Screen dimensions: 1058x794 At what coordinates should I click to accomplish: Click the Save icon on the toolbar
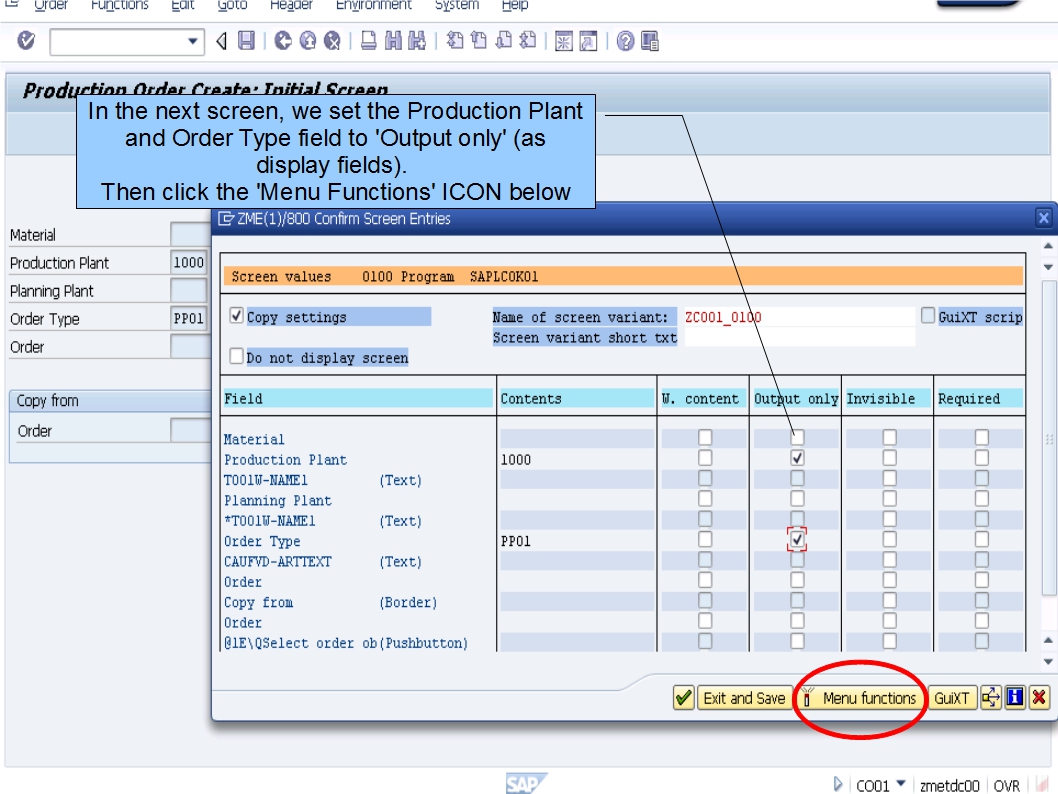click(x=245, y=41)
